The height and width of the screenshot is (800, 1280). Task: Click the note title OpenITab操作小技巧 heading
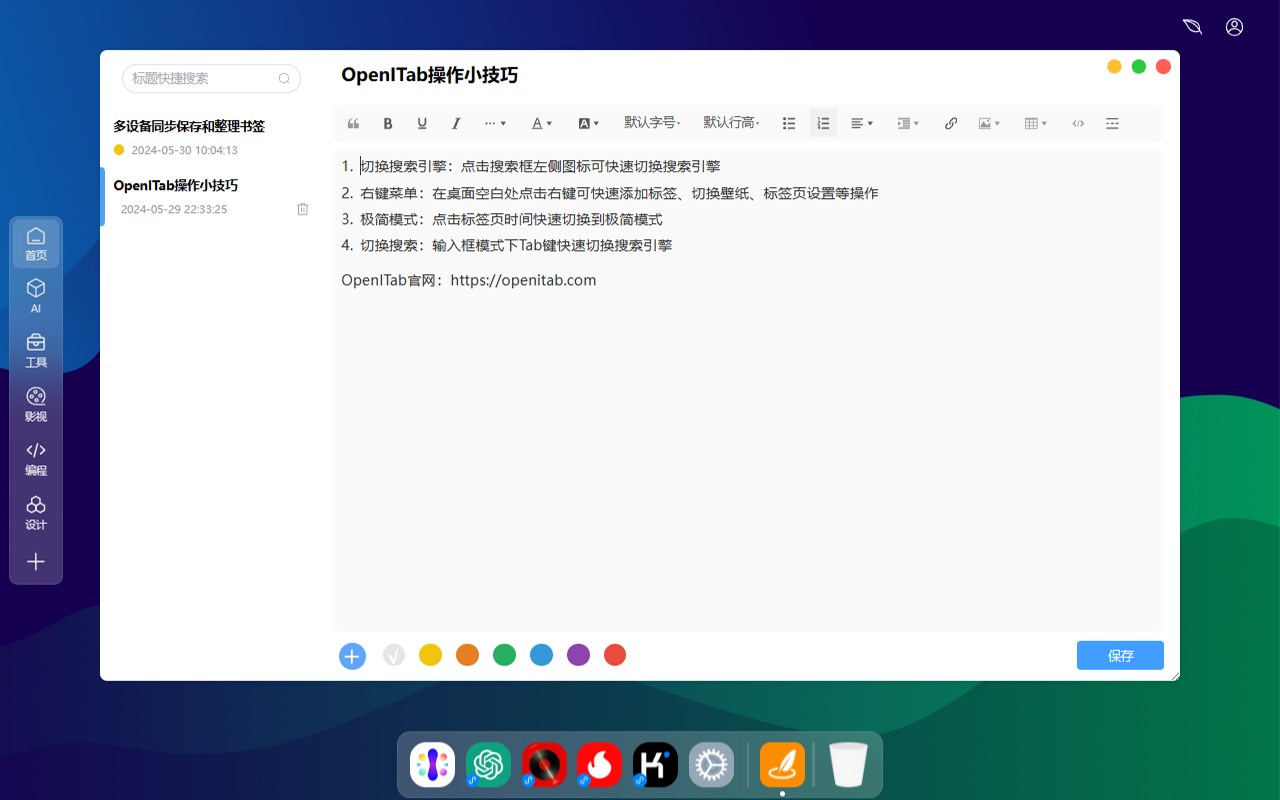pos(429,75)
